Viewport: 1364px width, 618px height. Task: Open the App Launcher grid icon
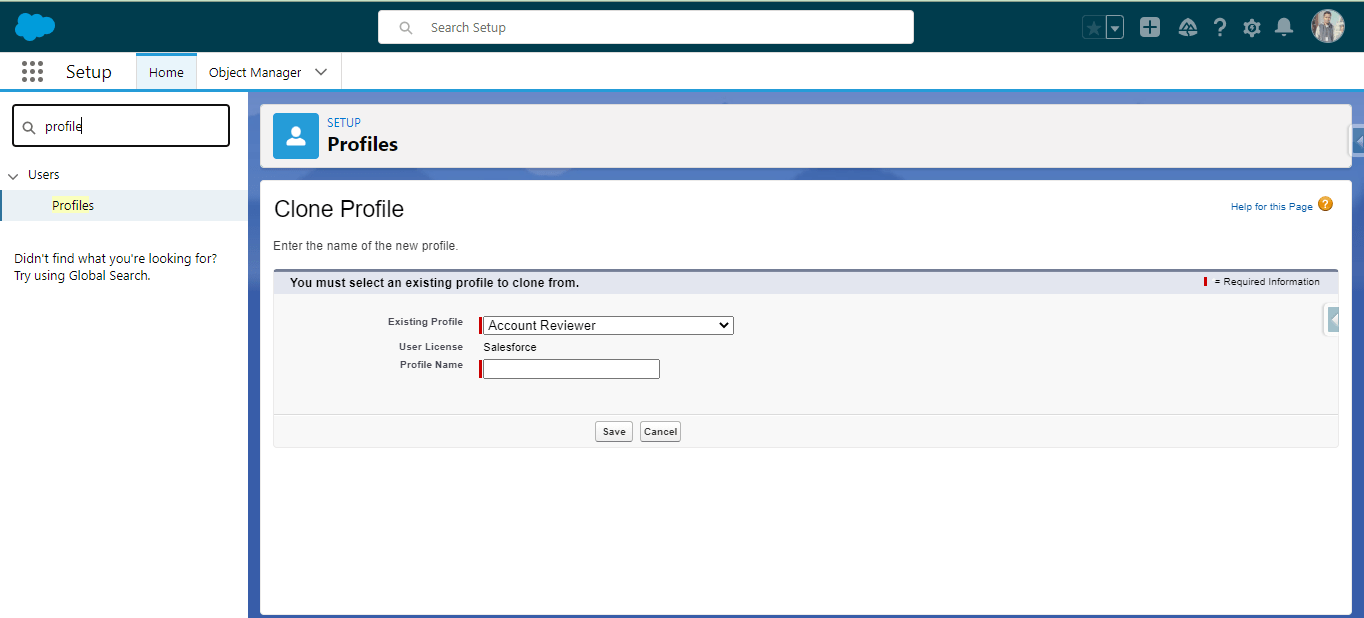pyautogui.click(x=32, y=72)
